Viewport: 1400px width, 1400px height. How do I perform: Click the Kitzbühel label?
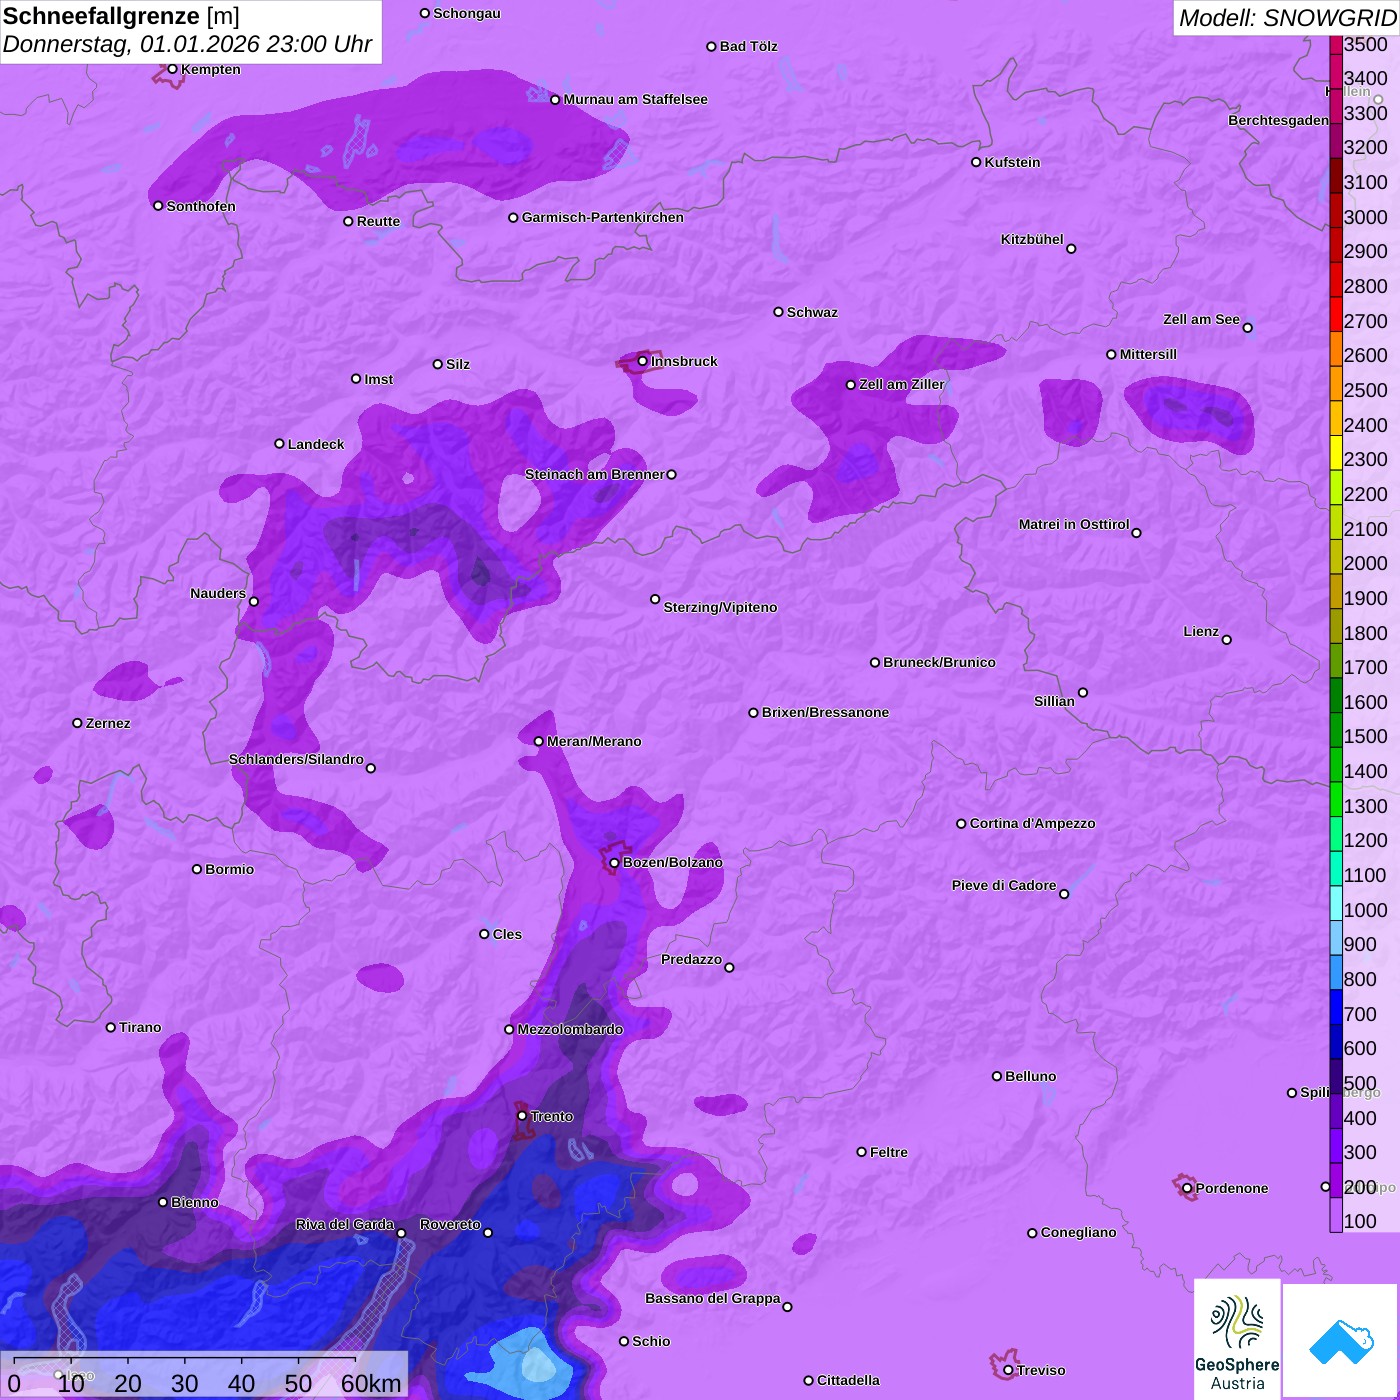click(1032, 239)
